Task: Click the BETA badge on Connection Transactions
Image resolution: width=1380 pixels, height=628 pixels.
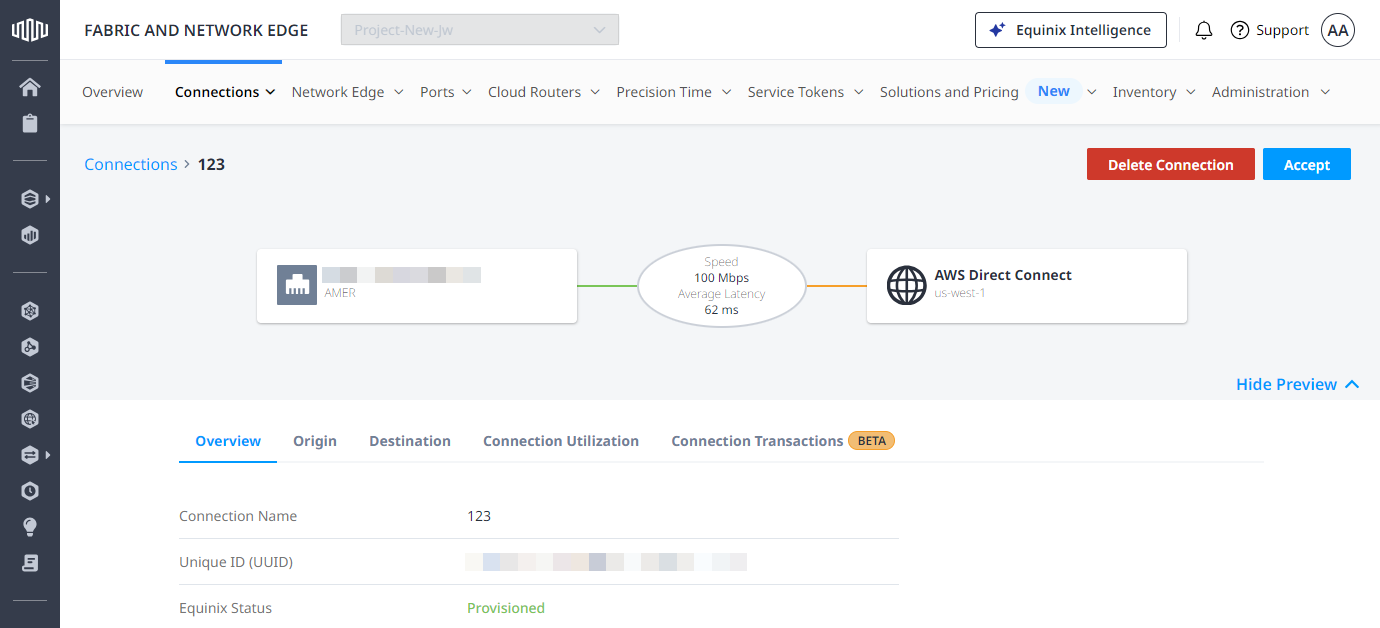Action: click(x=872, y=440)
